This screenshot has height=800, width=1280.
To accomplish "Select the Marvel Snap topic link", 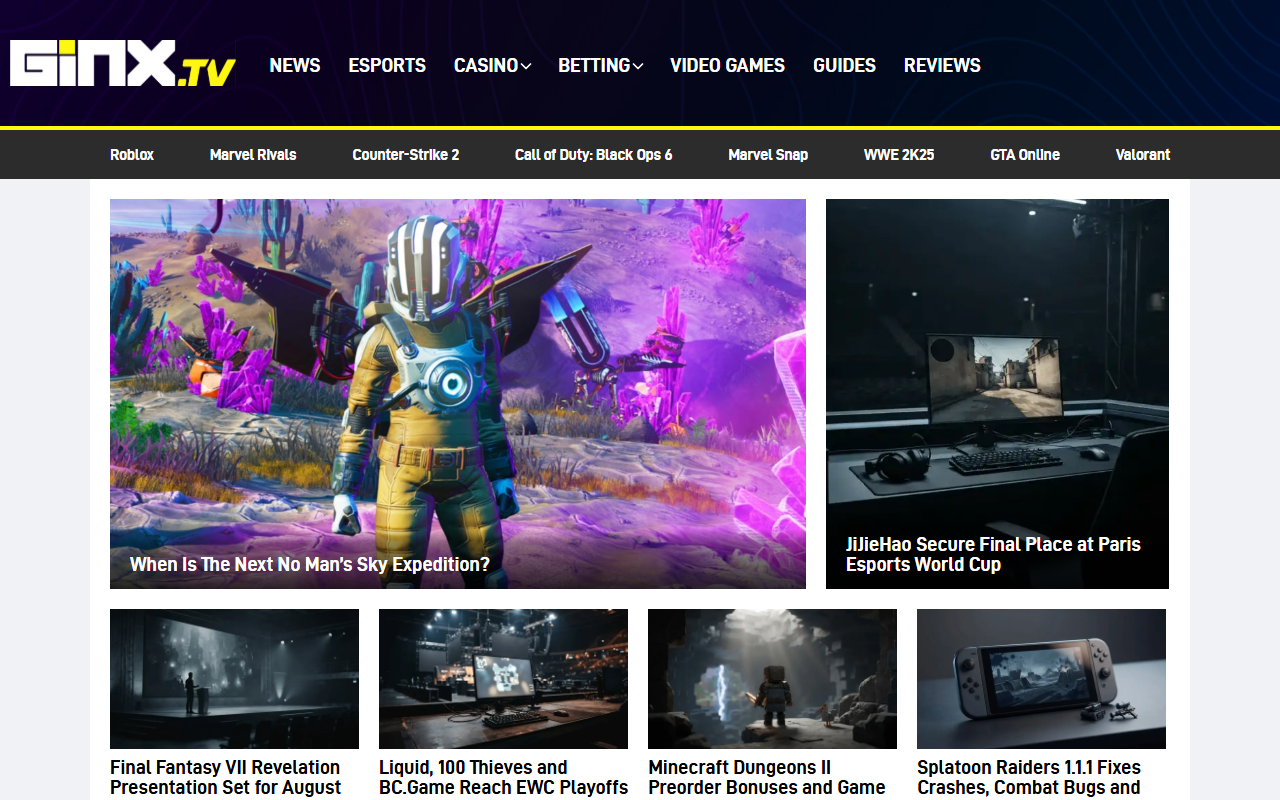I will pyautogui.click(x=768, y=155).
